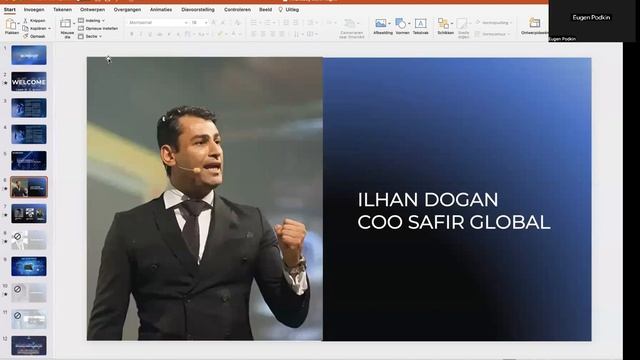Open the Beeld tab
Screen dimensions: 640x360
point(265,9)
